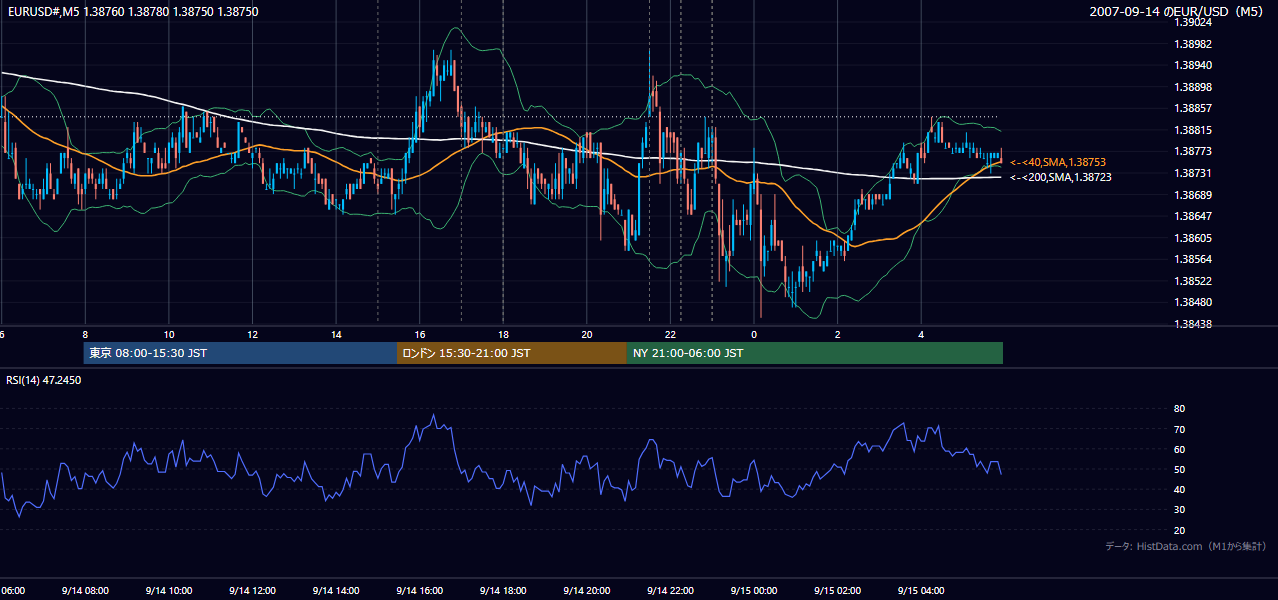Screen dimensions: 1278x600
Task: Click price axis value 1.38773
Action: (x=1193, y=151)
